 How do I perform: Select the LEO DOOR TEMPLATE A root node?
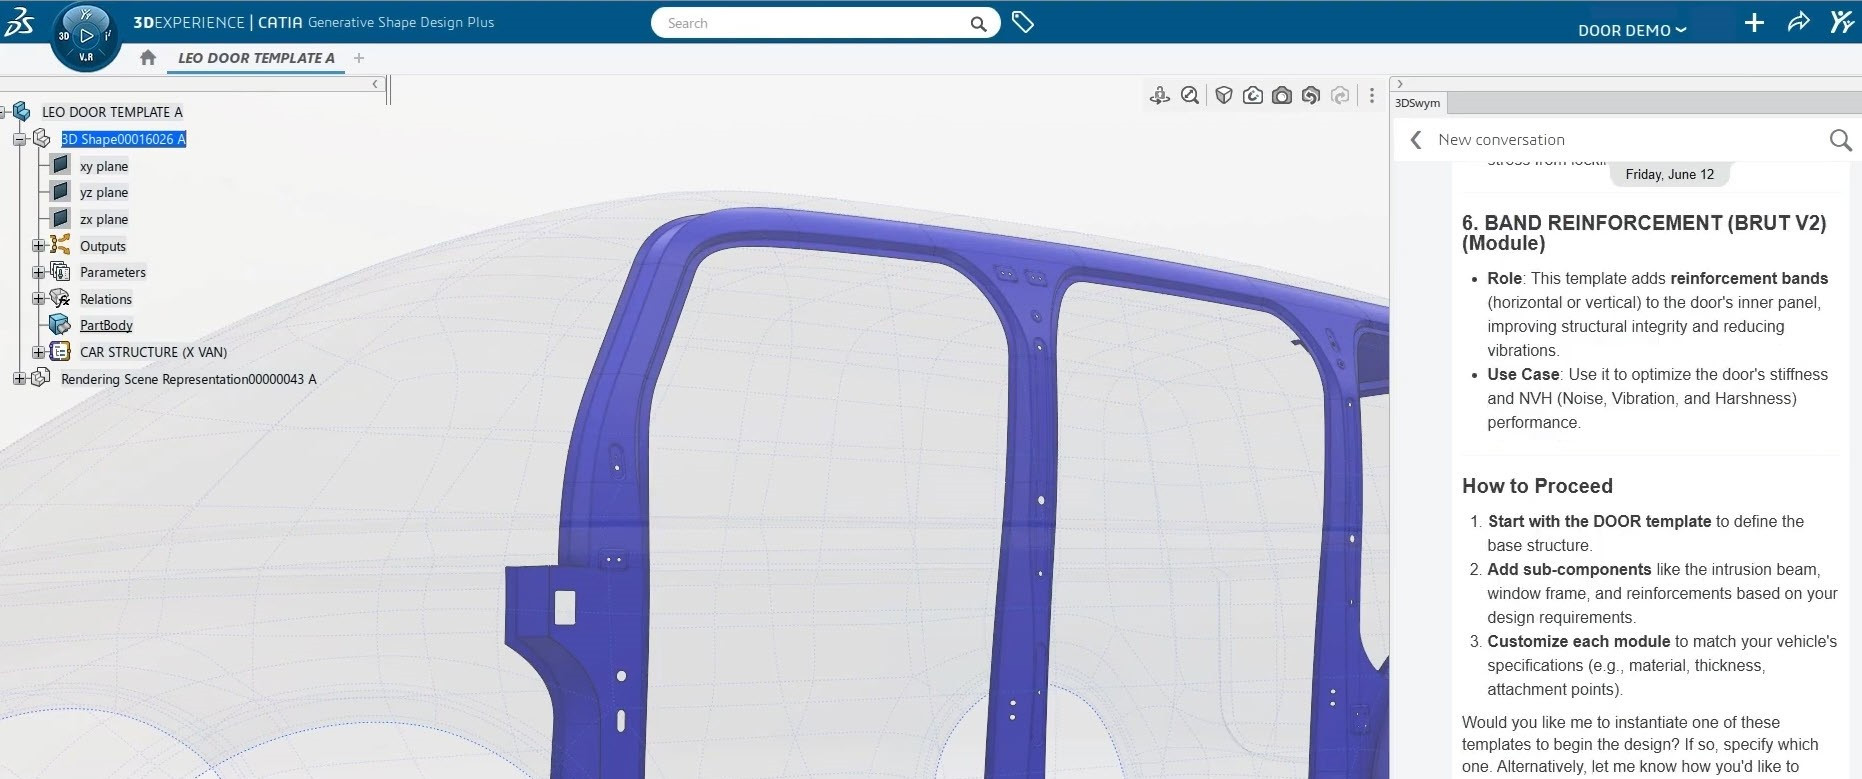112,112
